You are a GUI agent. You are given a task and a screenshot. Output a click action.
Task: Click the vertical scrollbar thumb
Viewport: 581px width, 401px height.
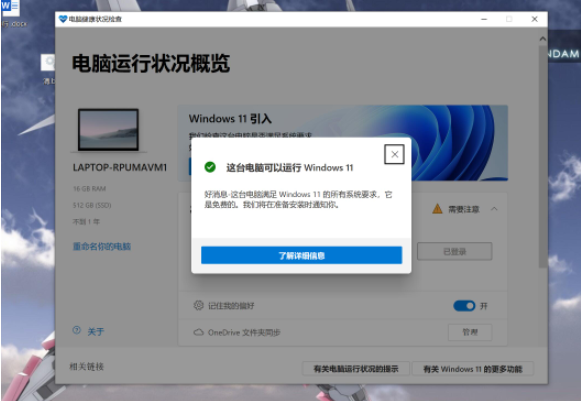click(542, 156)
